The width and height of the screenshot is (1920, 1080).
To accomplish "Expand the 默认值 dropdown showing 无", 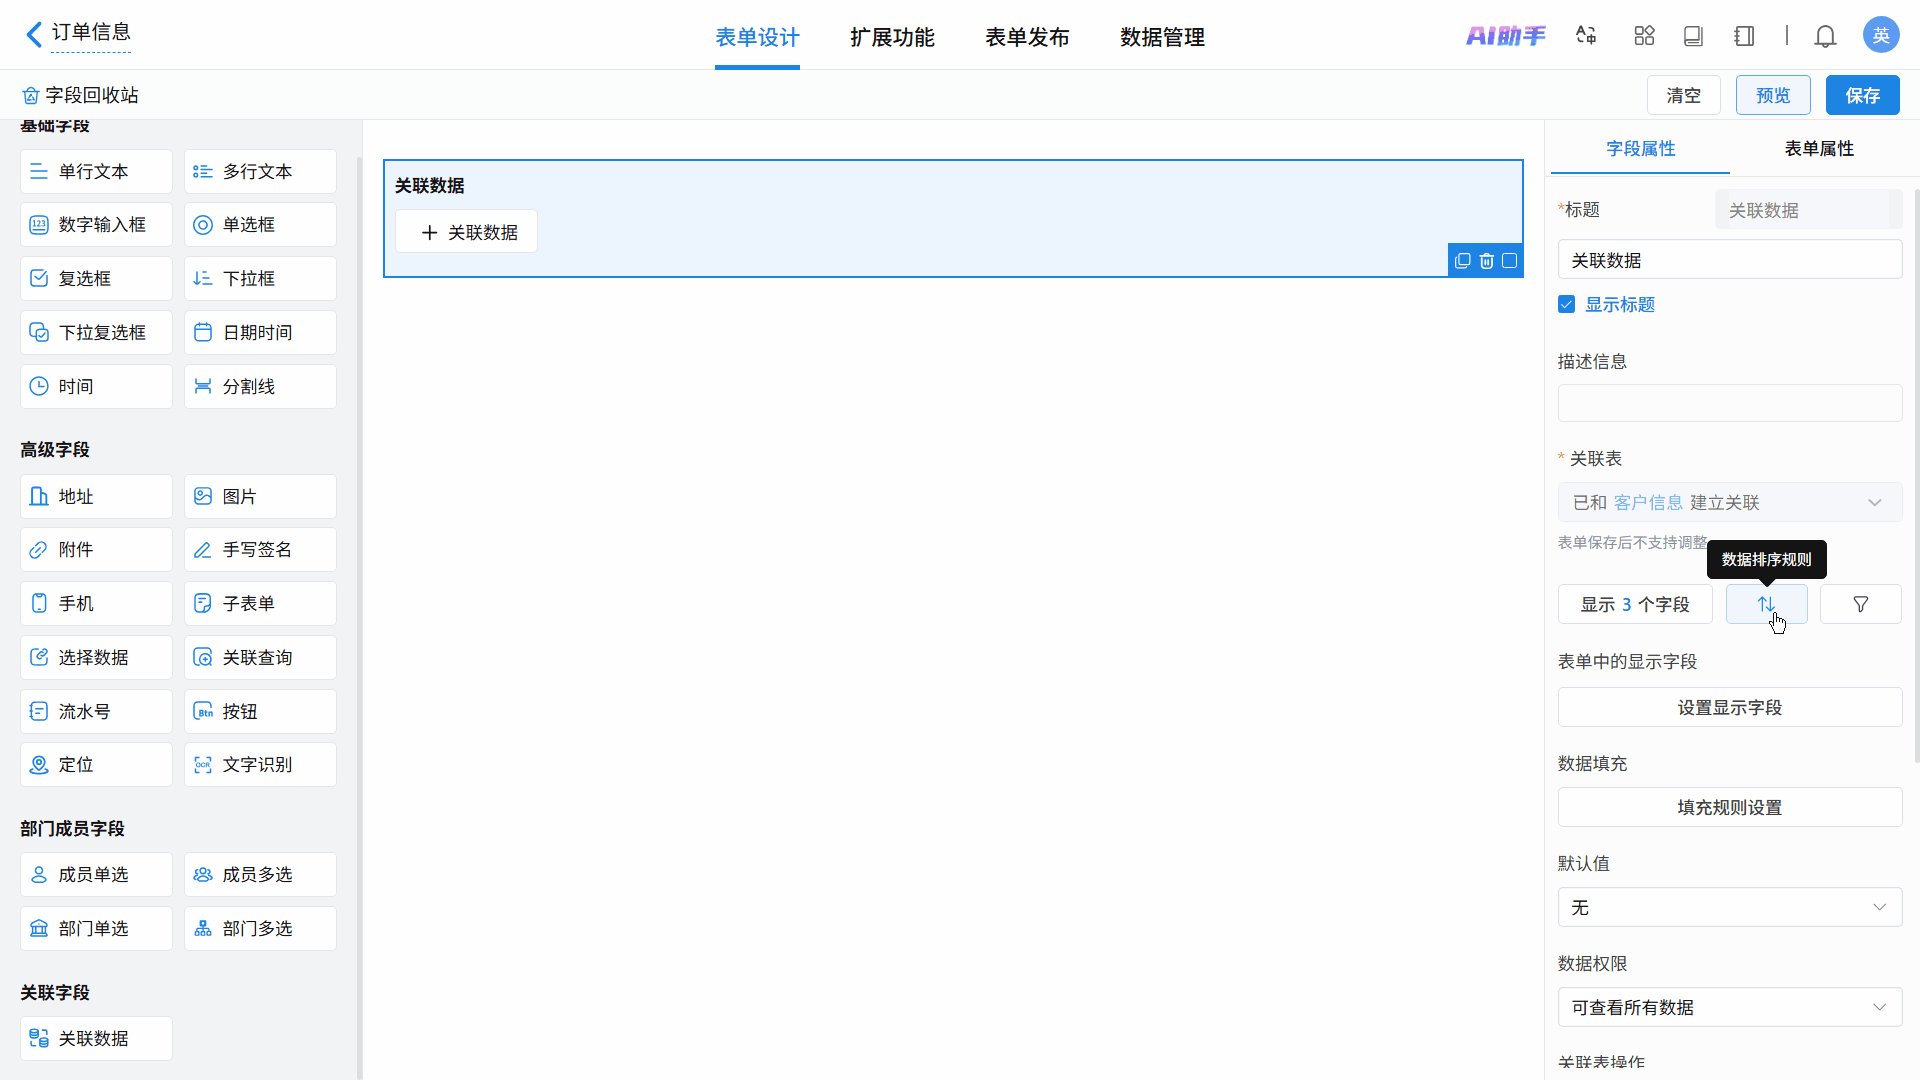I will [1729, 907].
